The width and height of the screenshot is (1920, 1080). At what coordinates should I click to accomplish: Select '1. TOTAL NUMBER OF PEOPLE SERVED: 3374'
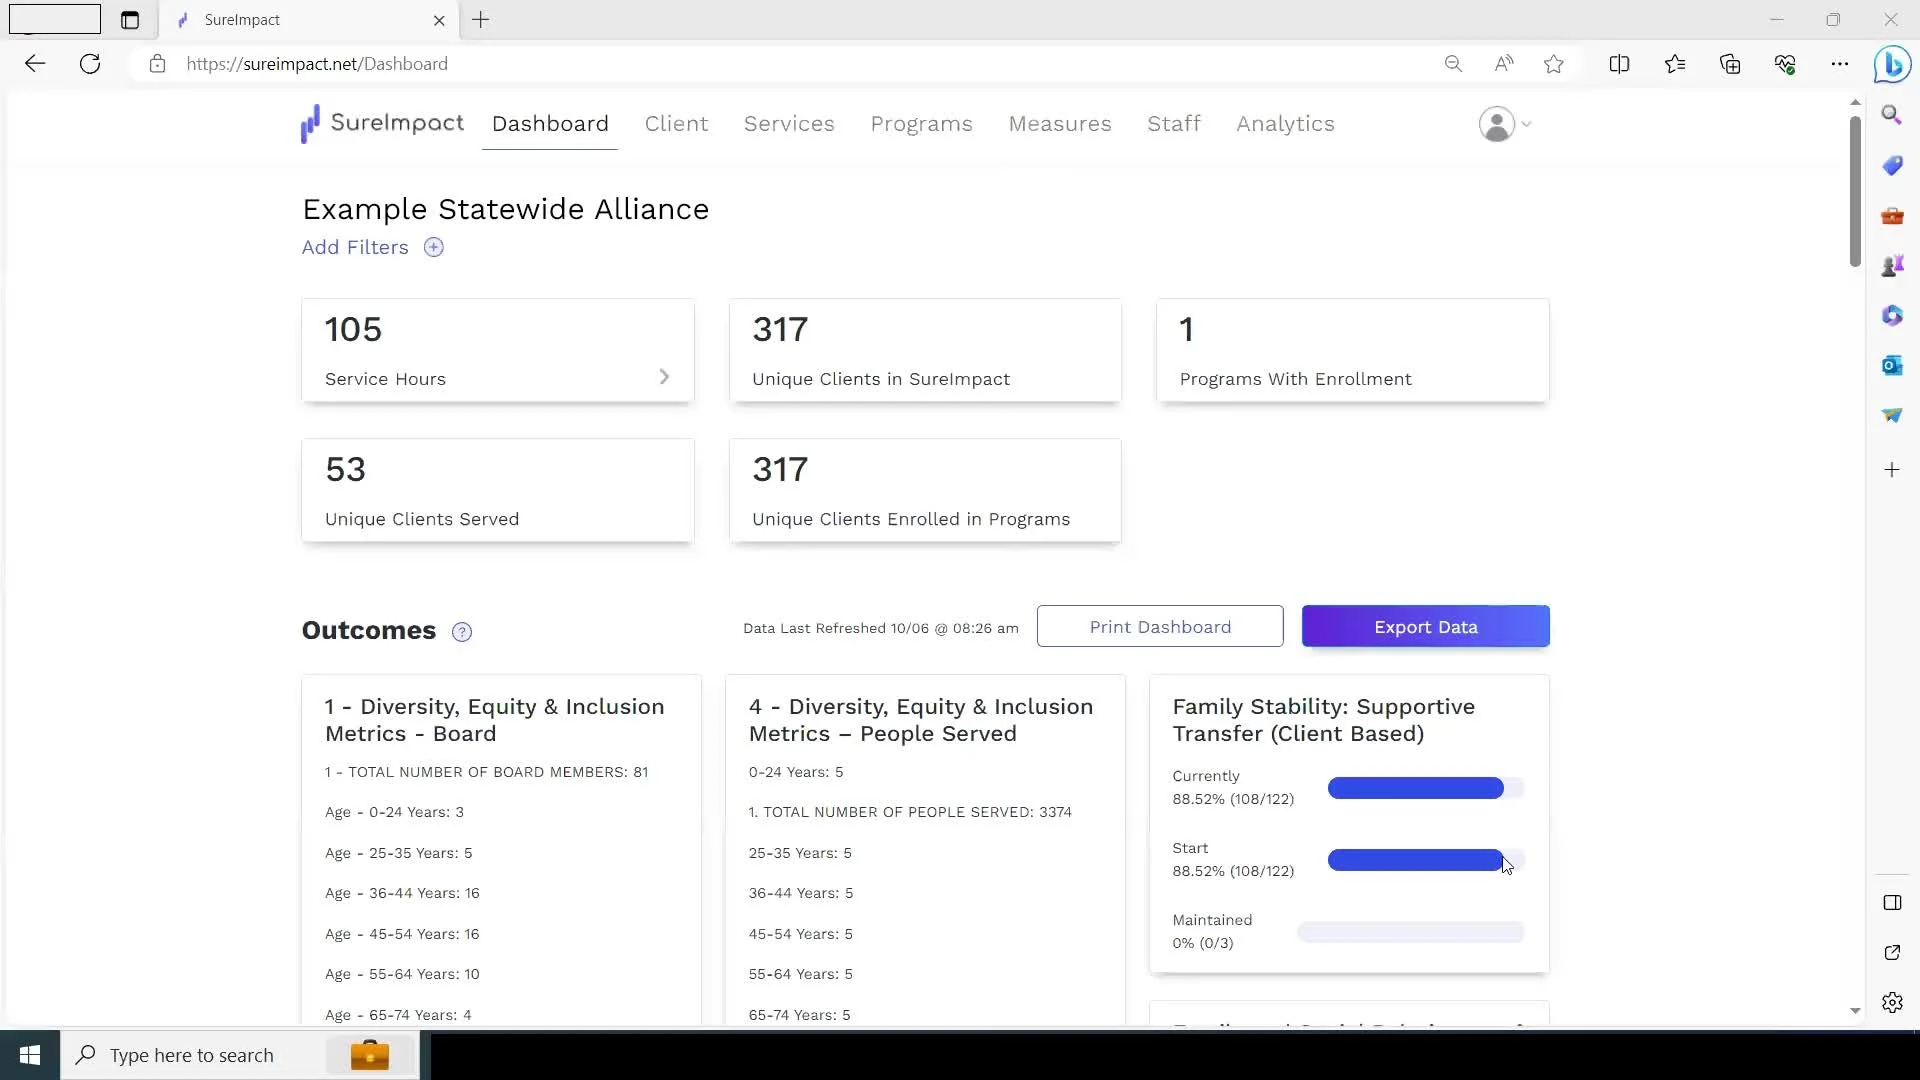click(x=910, y=812)
